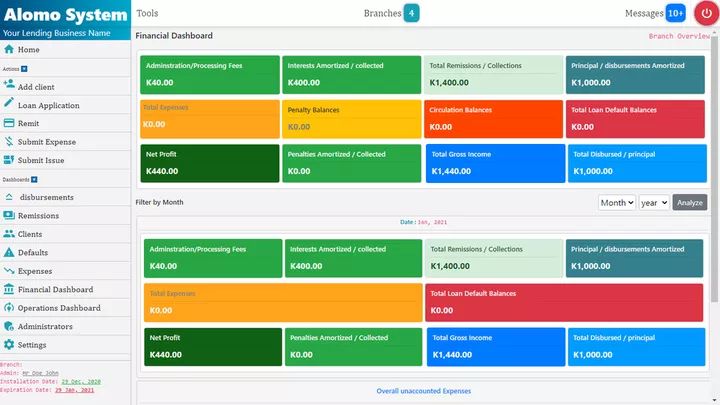
Task: Open the Defaults label in sidebar
Action: click(33, 253)
